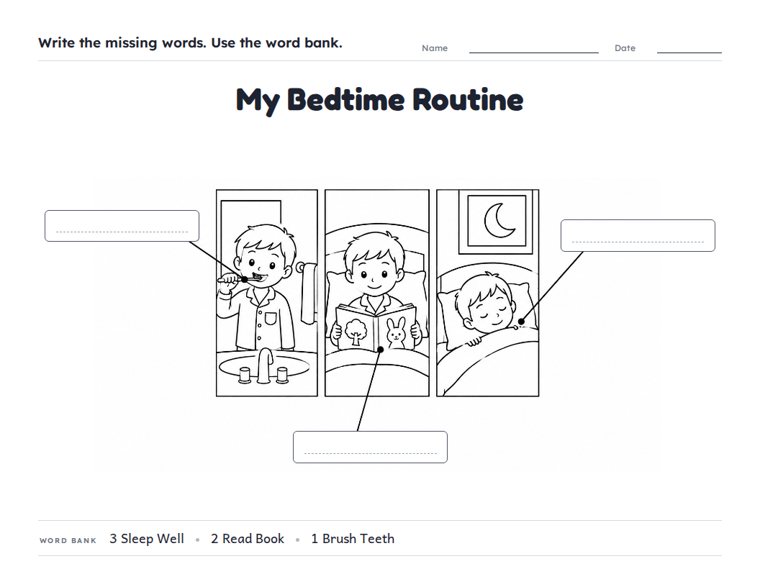Click the rabbit drawing on the book
Image resolution: width=760 pixels, height=587 pixels.
tap(396, 332)
